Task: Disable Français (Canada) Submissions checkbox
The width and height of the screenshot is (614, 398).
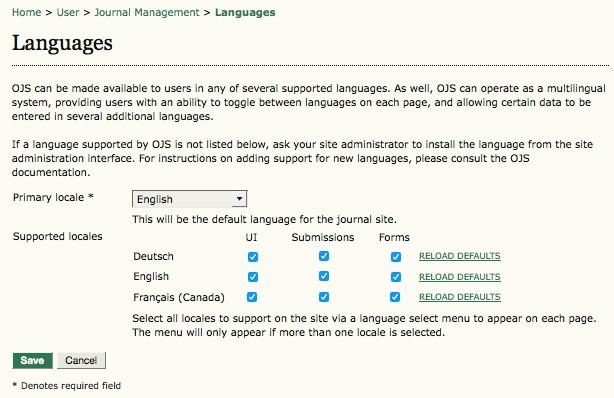Action: click(x=324, y=297)
